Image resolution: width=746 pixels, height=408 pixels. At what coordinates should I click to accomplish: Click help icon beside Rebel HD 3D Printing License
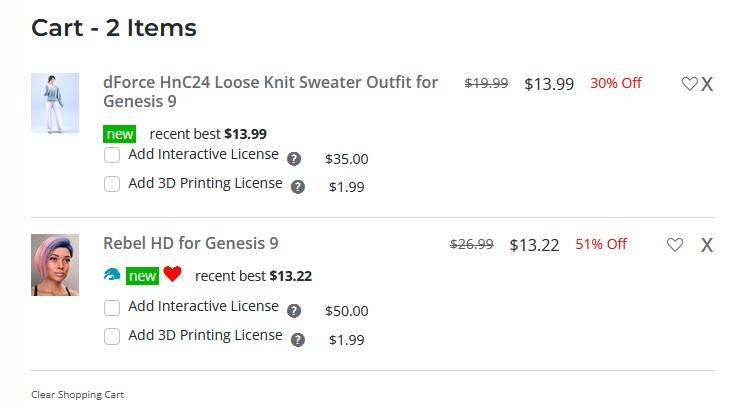(x=298, y=340)
